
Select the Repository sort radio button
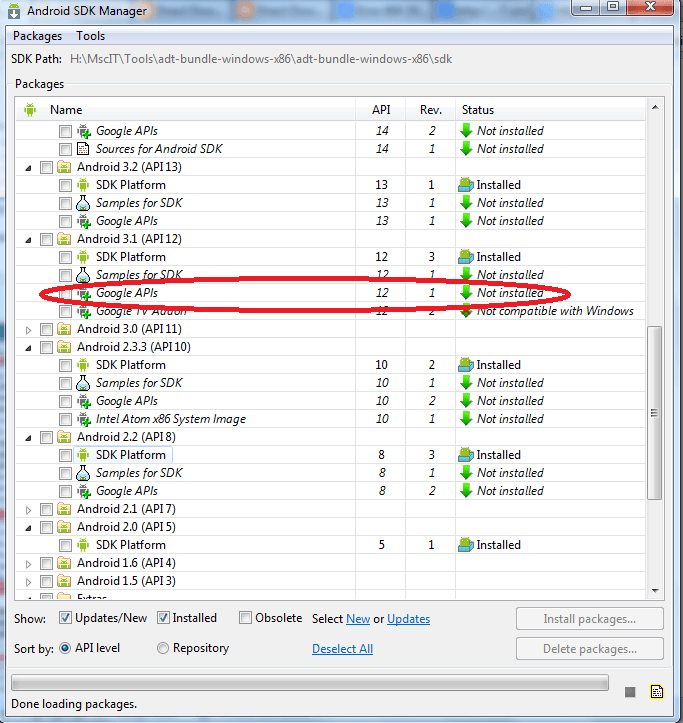pyautogui.click(x=163, y=648)
